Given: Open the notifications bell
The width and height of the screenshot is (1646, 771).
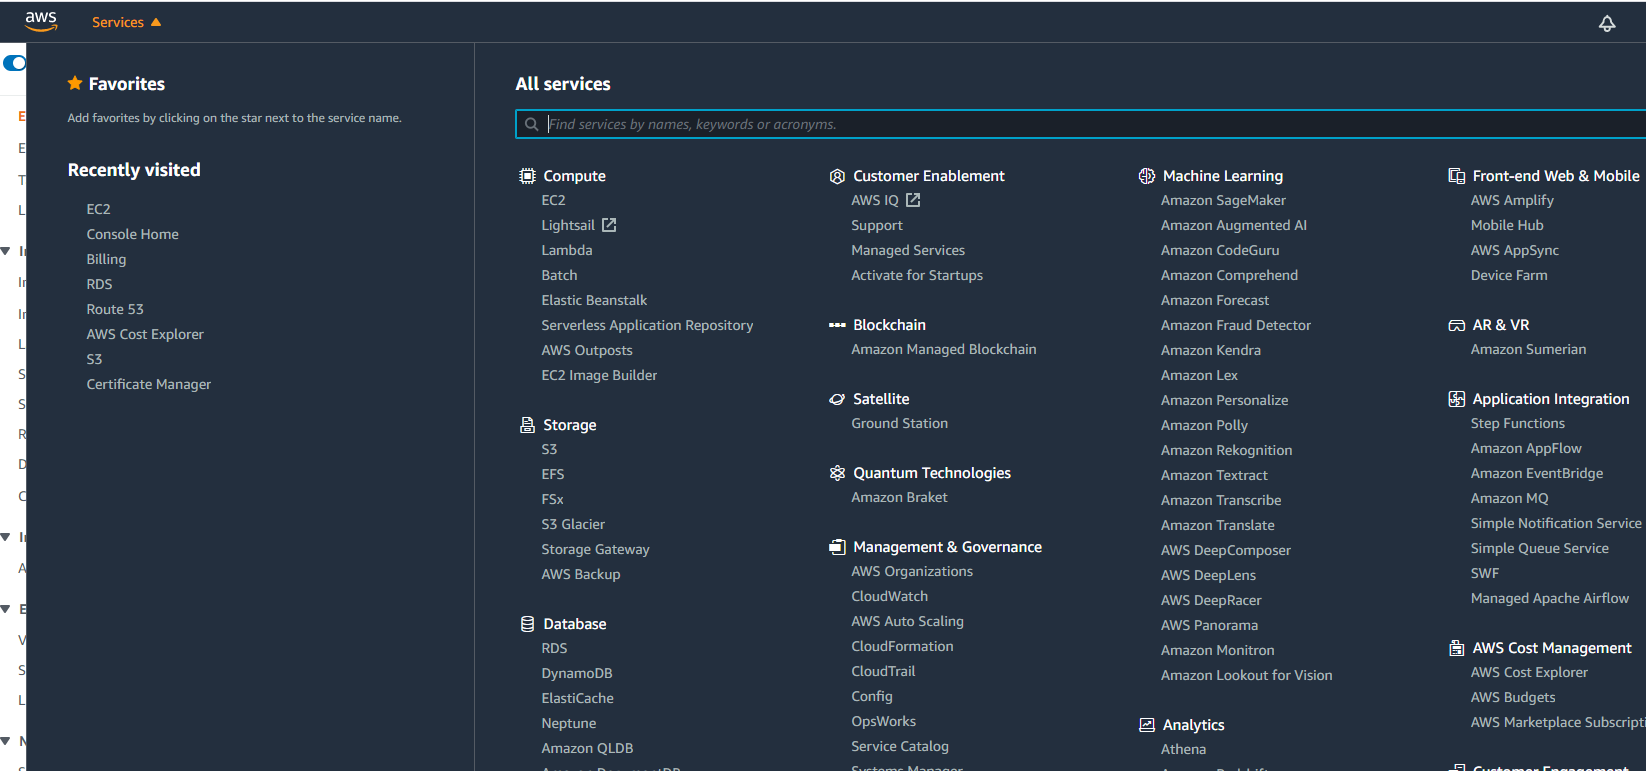Looking at the screenshot, I should coord(1607,23).
